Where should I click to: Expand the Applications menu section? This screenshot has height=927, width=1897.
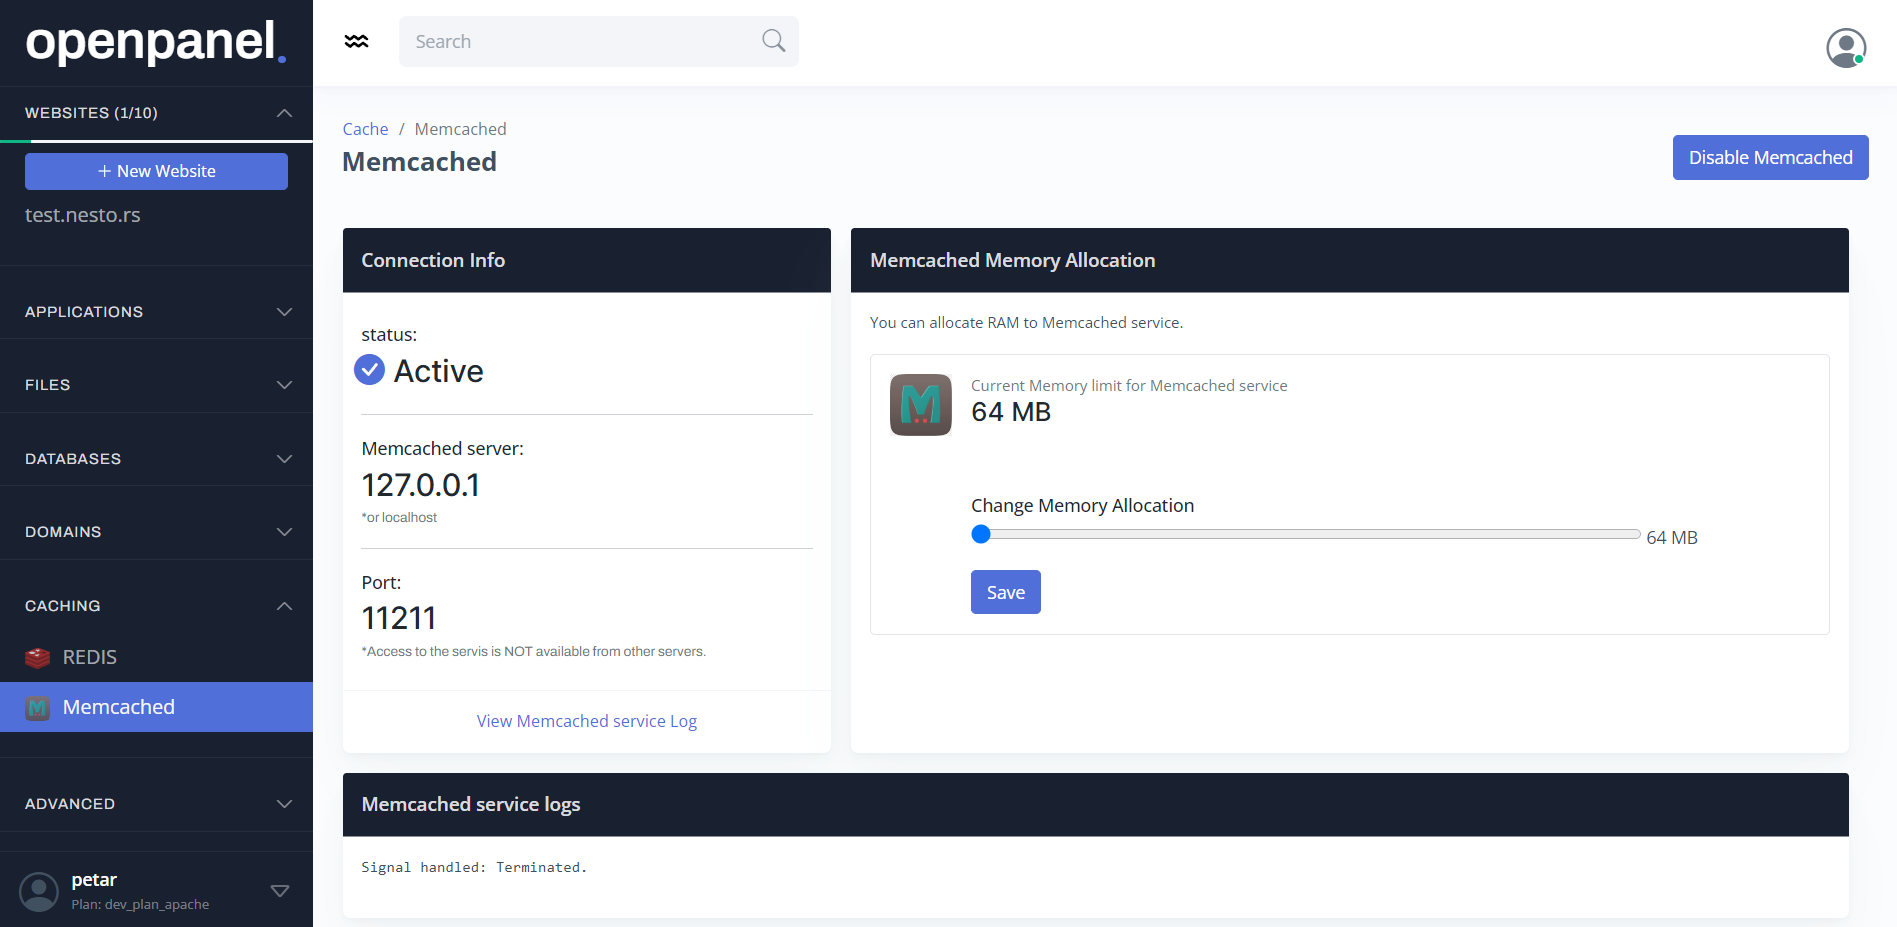284,312
